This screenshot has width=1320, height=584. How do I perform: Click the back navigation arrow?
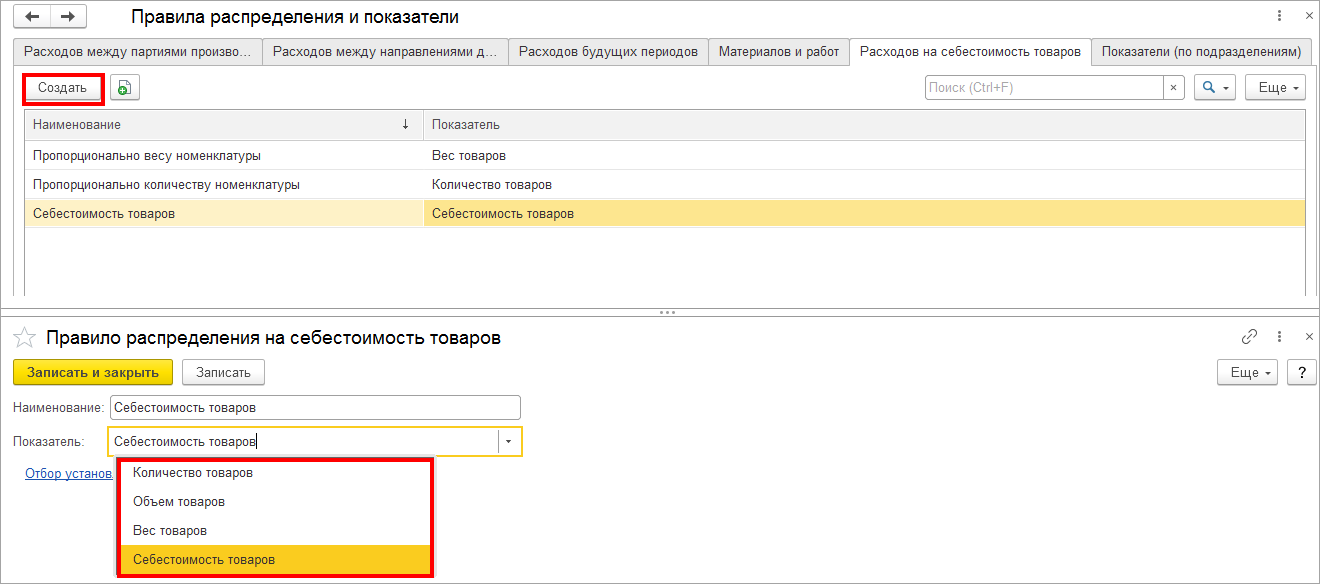32,17
